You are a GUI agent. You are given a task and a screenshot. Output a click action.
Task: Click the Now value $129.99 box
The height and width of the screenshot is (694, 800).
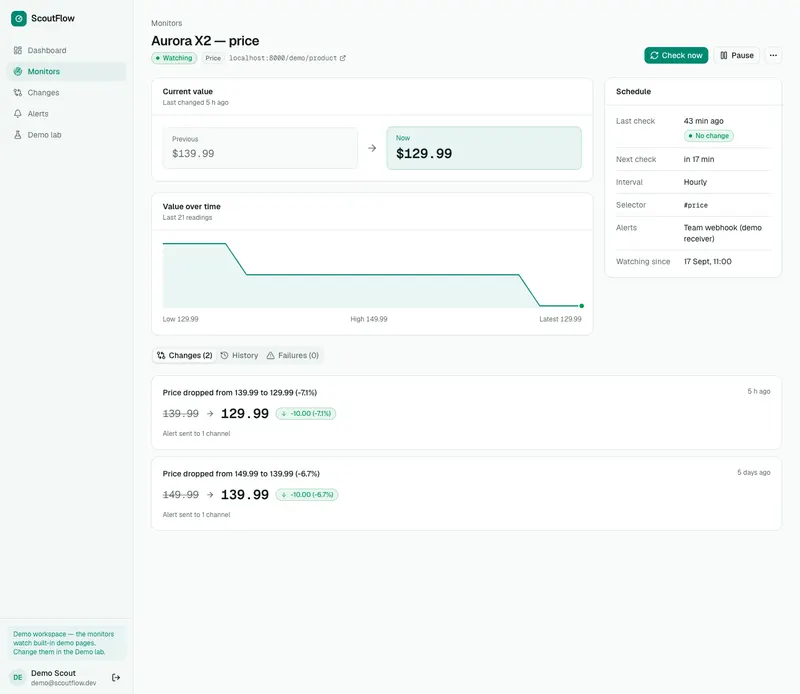click(x=484, y=148)
